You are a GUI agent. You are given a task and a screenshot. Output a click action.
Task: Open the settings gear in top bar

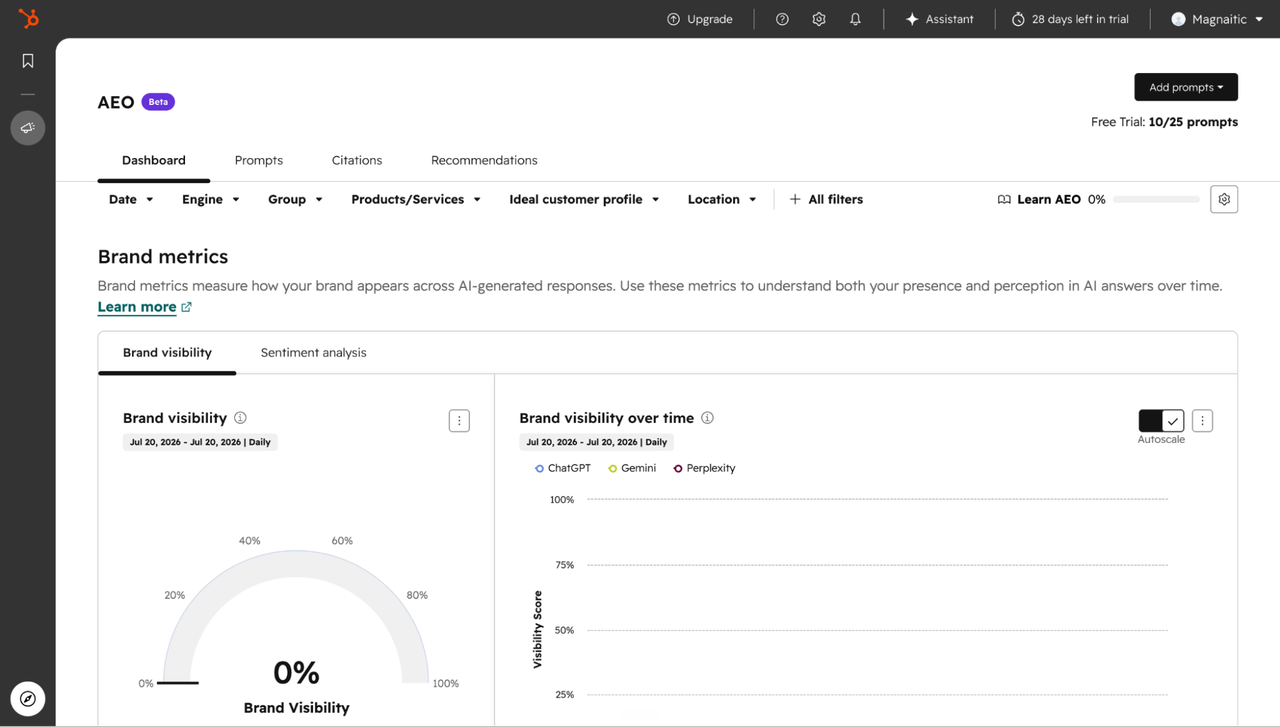click(819, 19)
